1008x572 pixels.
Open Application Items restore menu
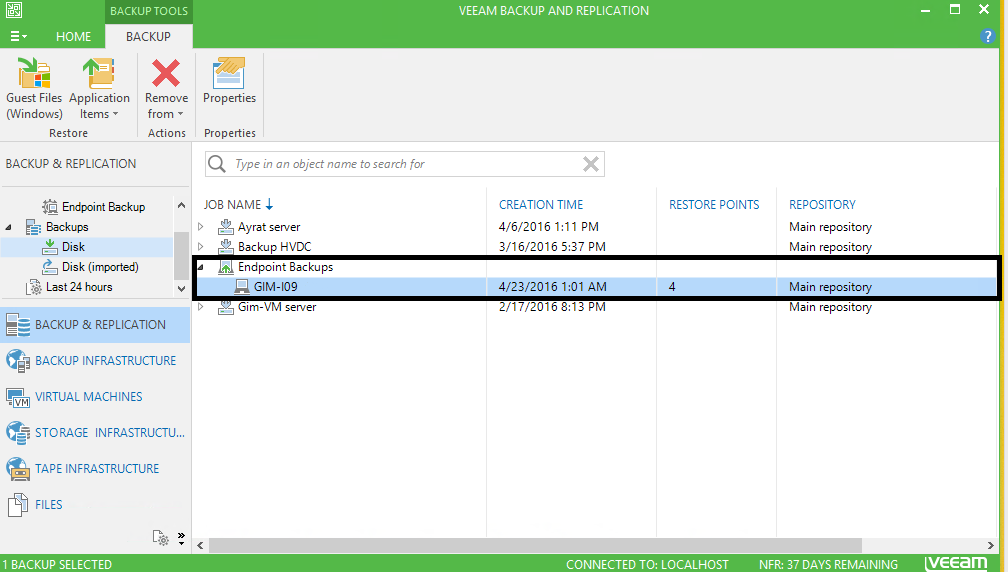[99, 88]
